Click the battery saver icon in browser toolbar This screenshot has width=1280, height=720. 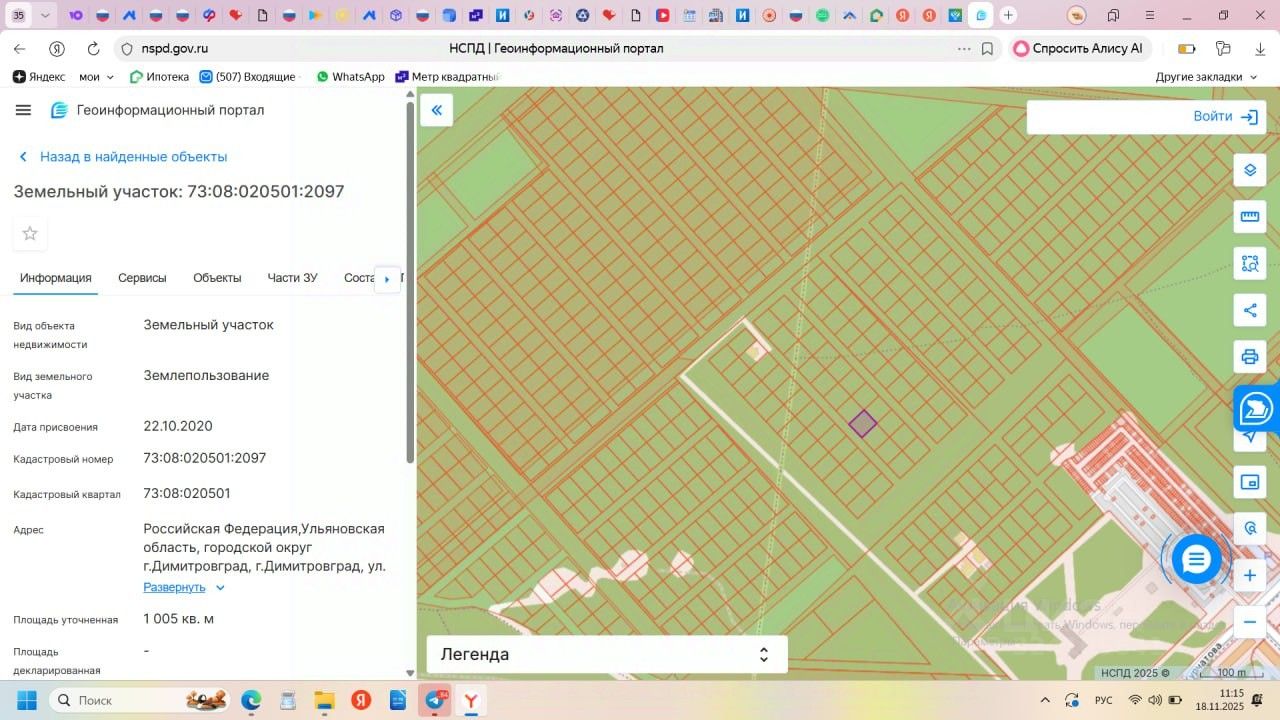tap(1187, 48)
